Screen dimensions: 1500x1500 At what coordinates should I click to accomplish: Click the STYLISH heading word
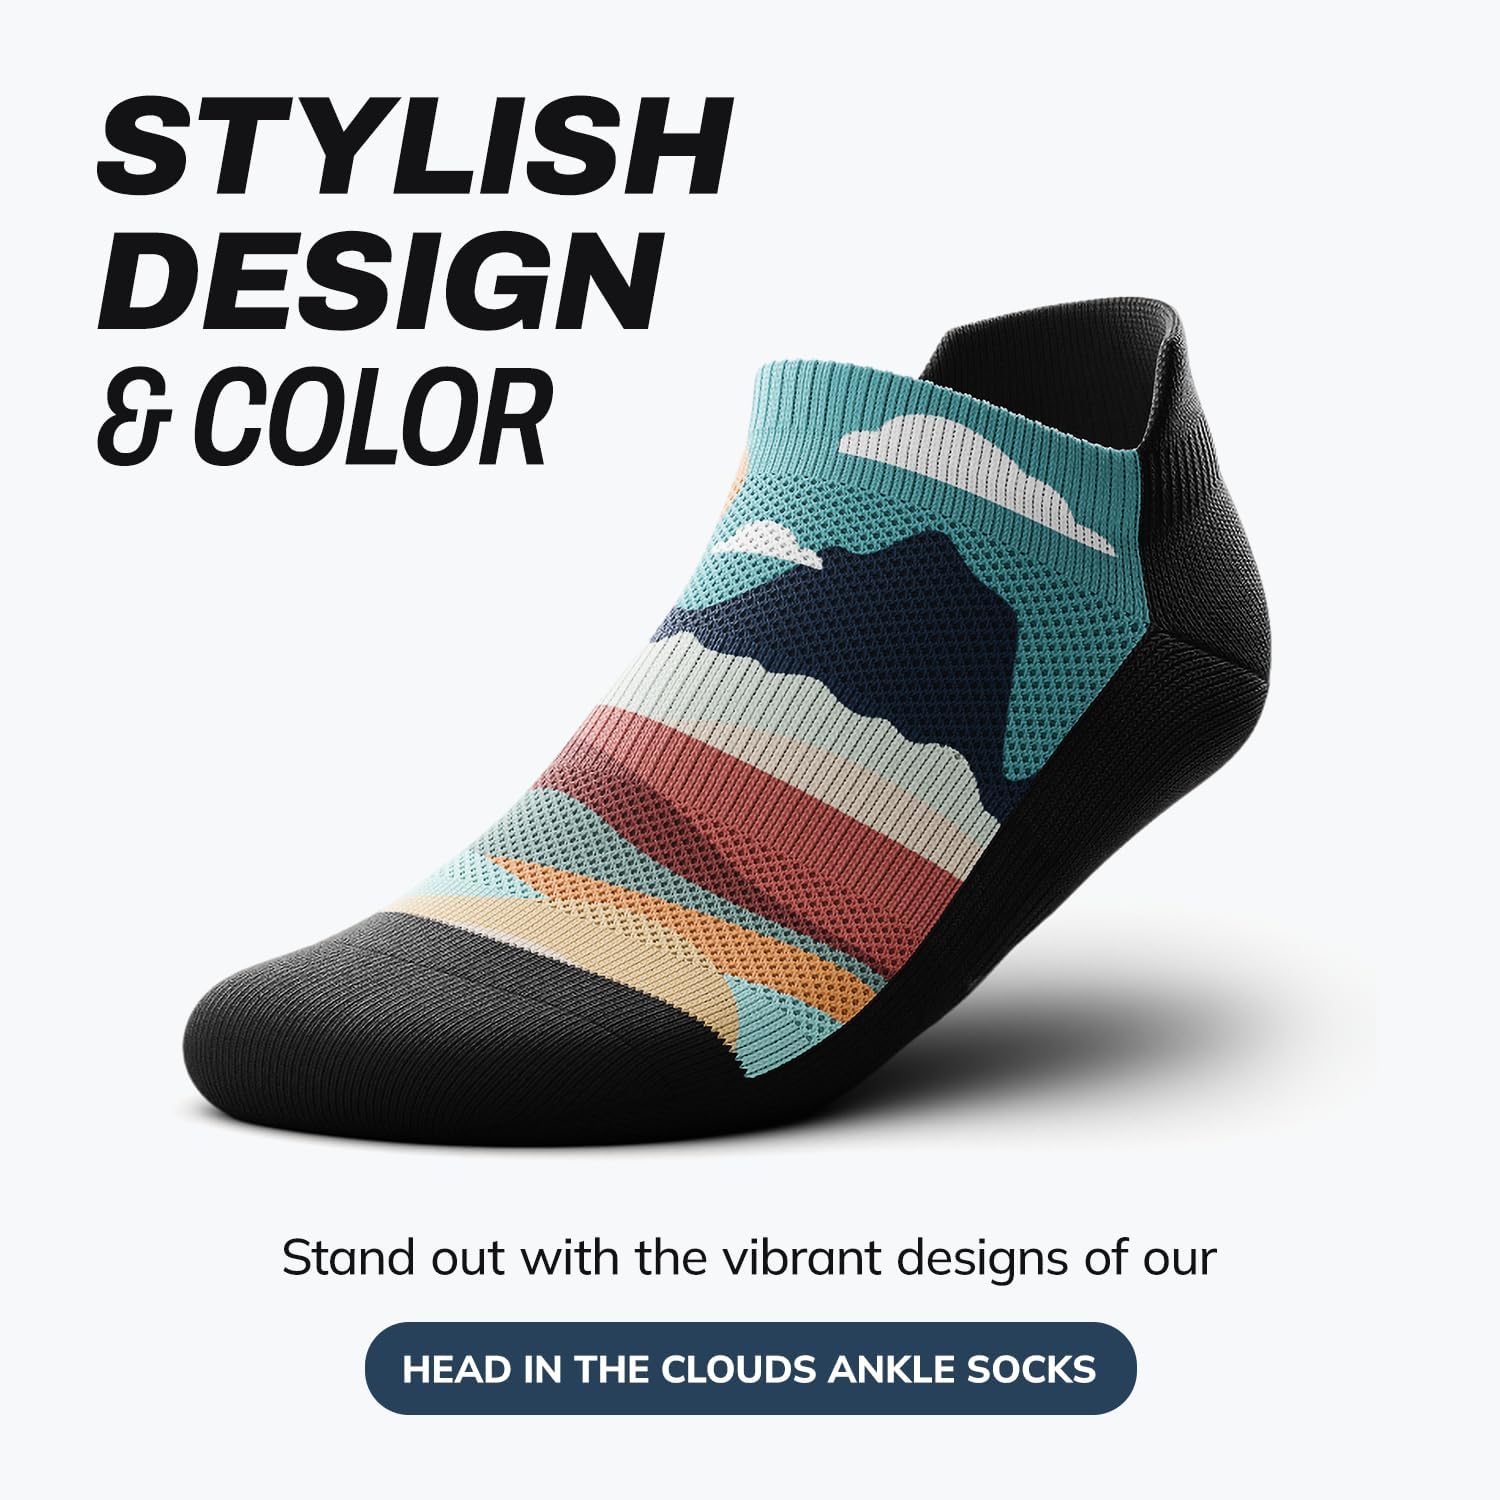coord(414,149)
